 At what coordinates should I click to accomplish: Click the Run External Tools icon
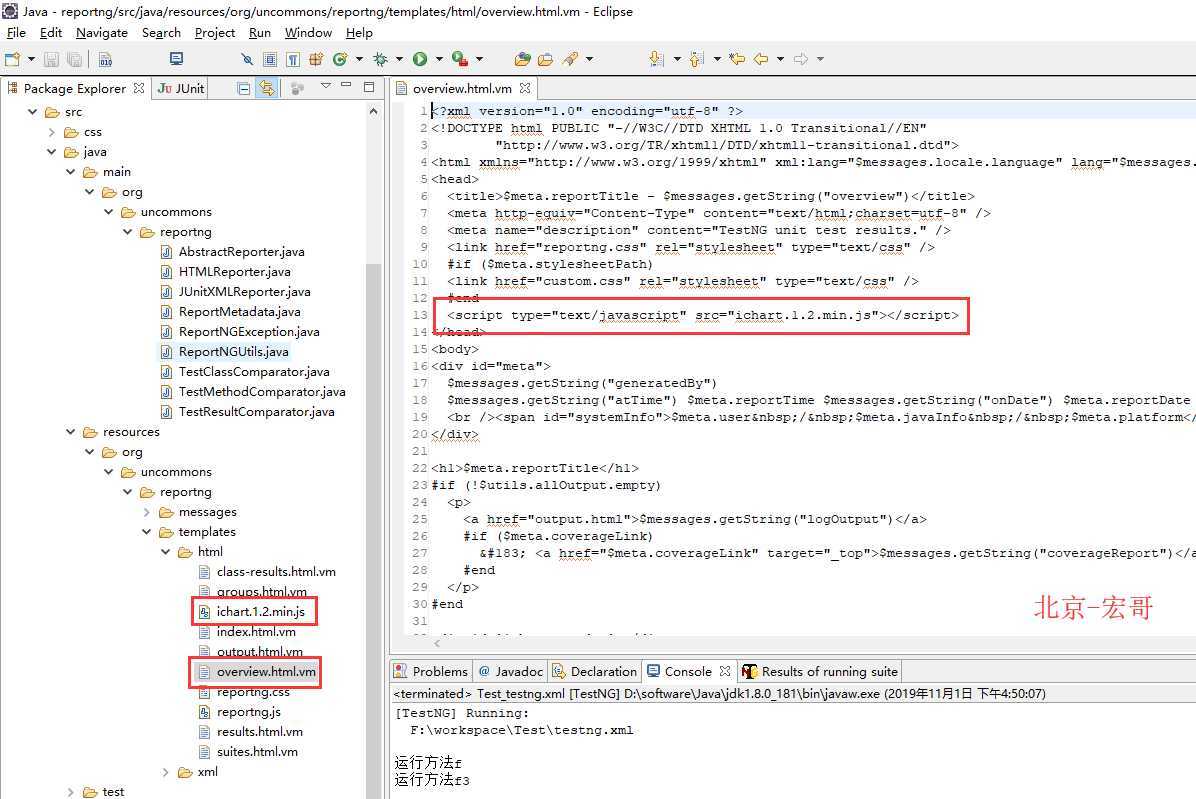[459, 59]
